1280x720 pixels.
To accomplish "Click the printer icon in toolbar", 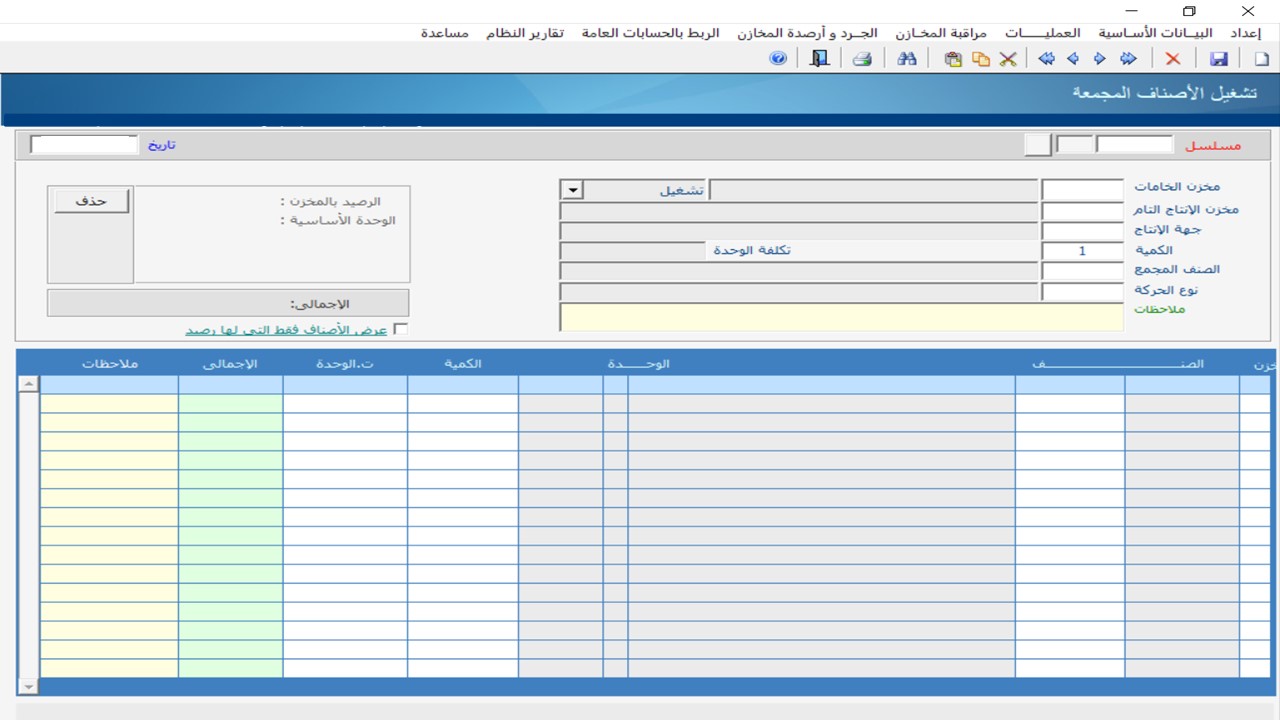I will pos(862,59).
